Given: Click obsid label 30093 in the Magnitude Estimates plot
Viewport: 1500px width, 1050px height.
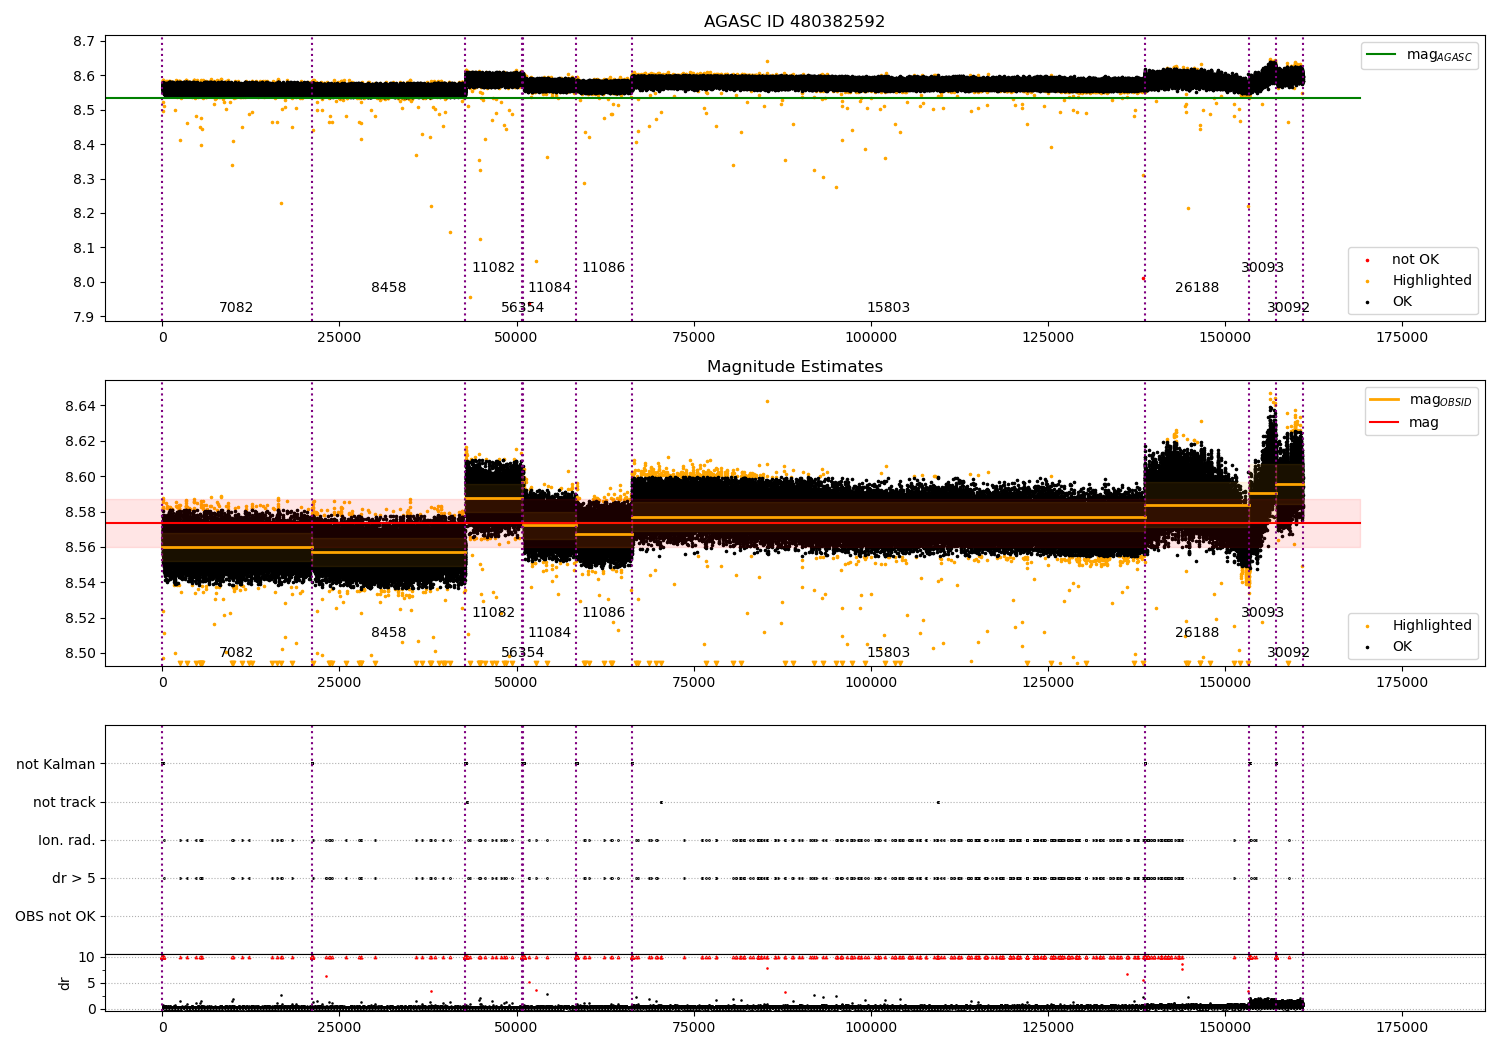Looking at the screenshot, I should tap(1262, 613).
